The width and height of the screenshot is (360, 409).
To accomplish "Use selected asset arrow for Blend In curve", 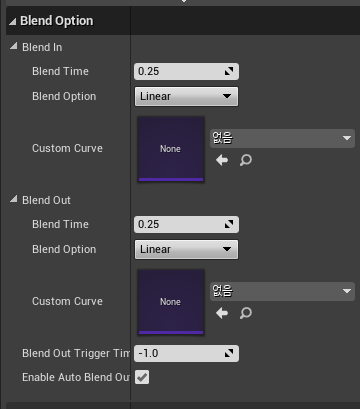I will click(x=222, y=160).
